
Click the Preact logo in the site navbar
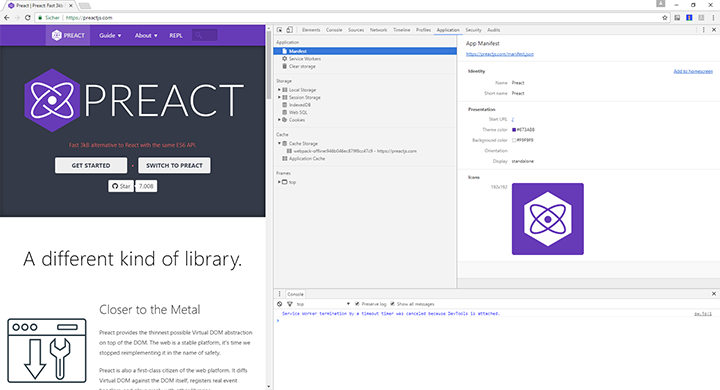pyautogui.click(x=68, y=35)
